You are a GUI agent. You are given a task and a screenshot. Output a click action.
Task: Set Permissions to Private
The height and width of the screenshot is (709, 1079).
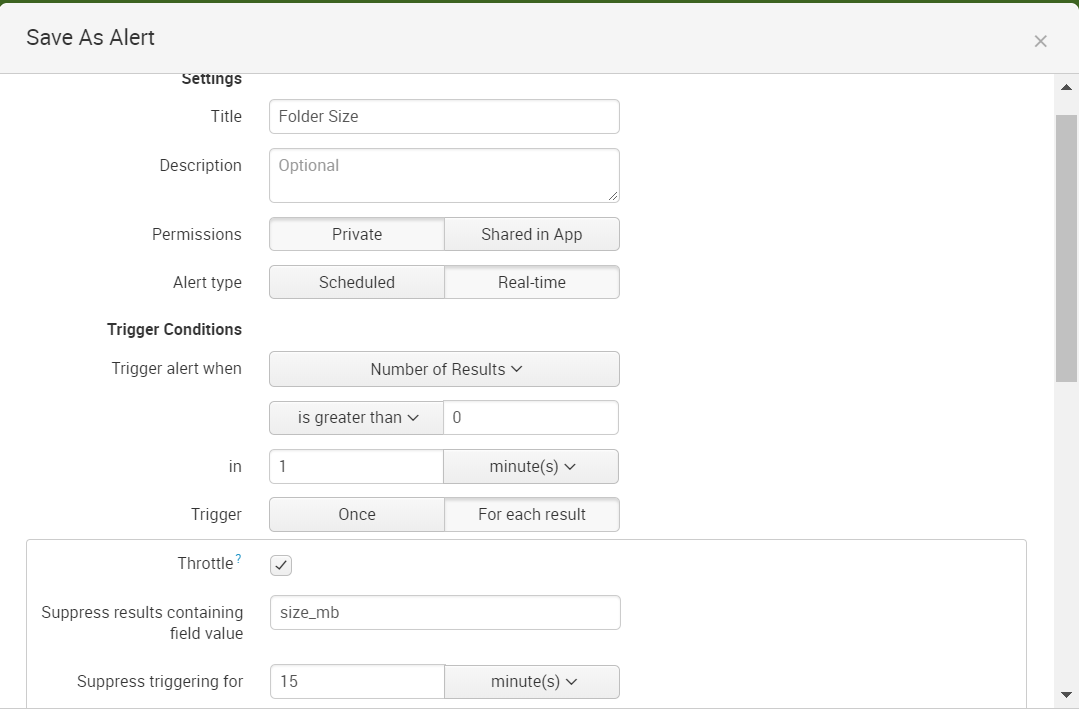pyautogui.click(x=356, y=234)
